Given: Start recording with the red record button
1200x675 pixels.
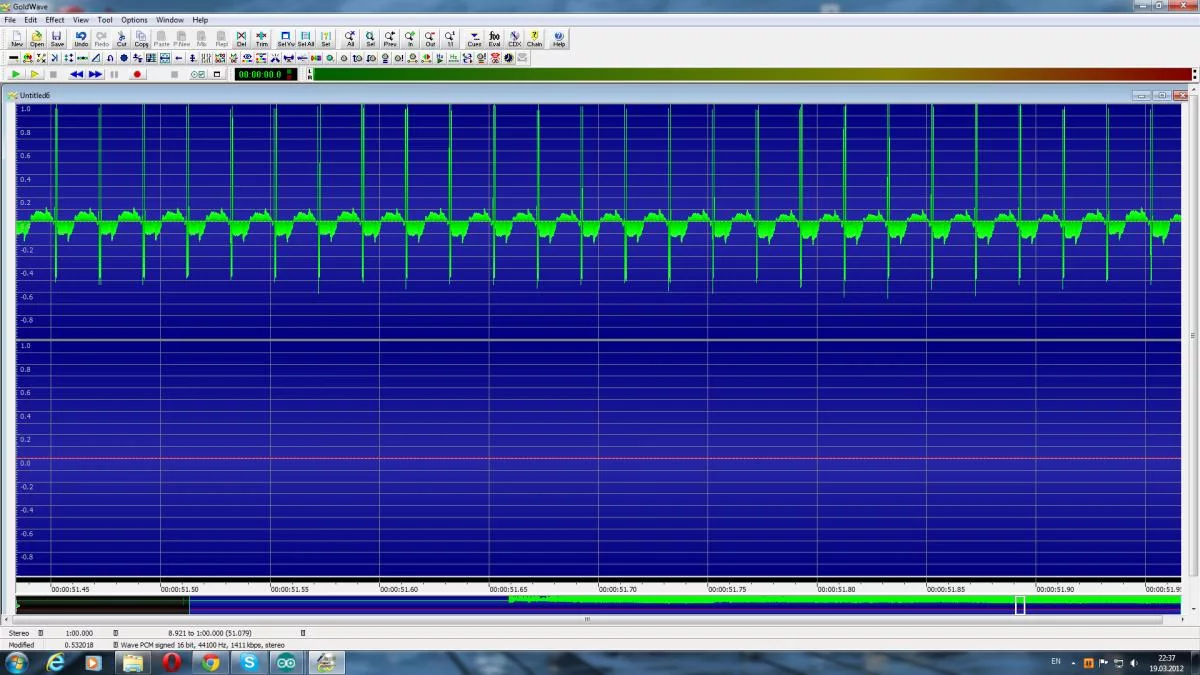Looking at the screenshot, I should point(137,74).
